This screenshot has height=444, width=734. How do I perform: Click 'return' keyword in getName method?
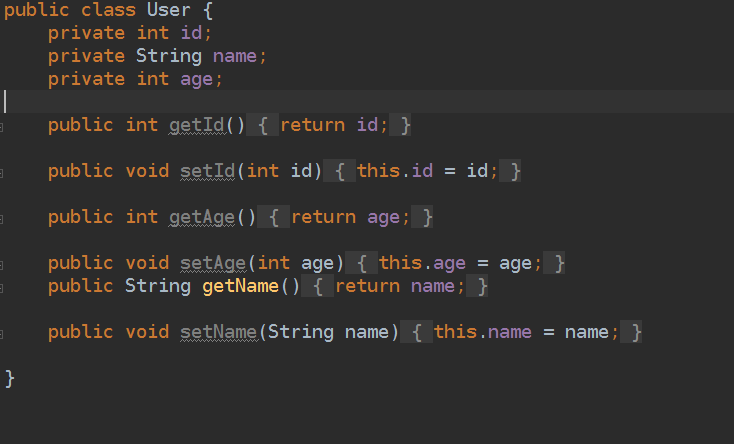coord(367,286)
